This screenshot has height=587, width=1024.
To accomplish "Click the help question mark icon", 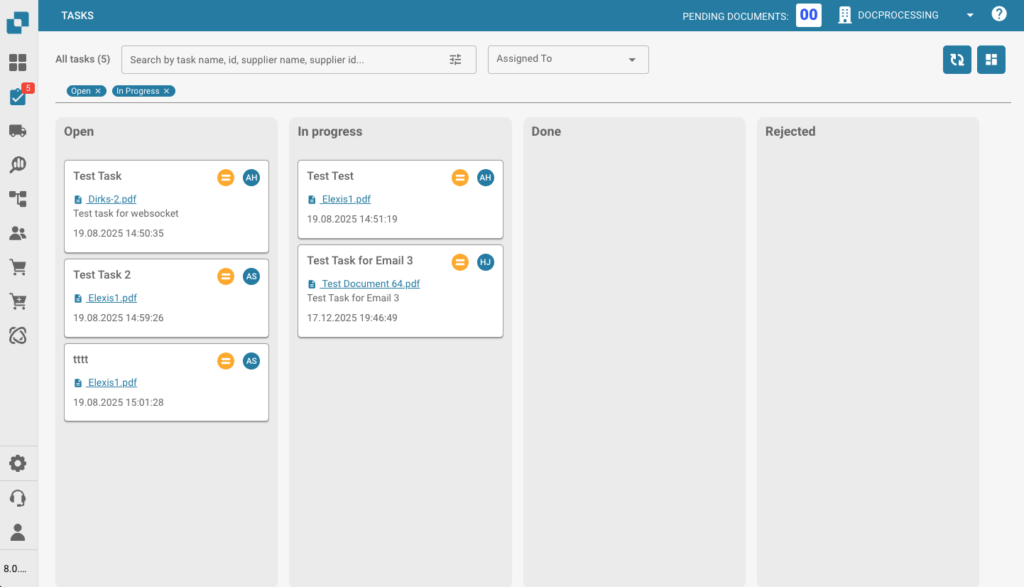I will coord(998,15).
